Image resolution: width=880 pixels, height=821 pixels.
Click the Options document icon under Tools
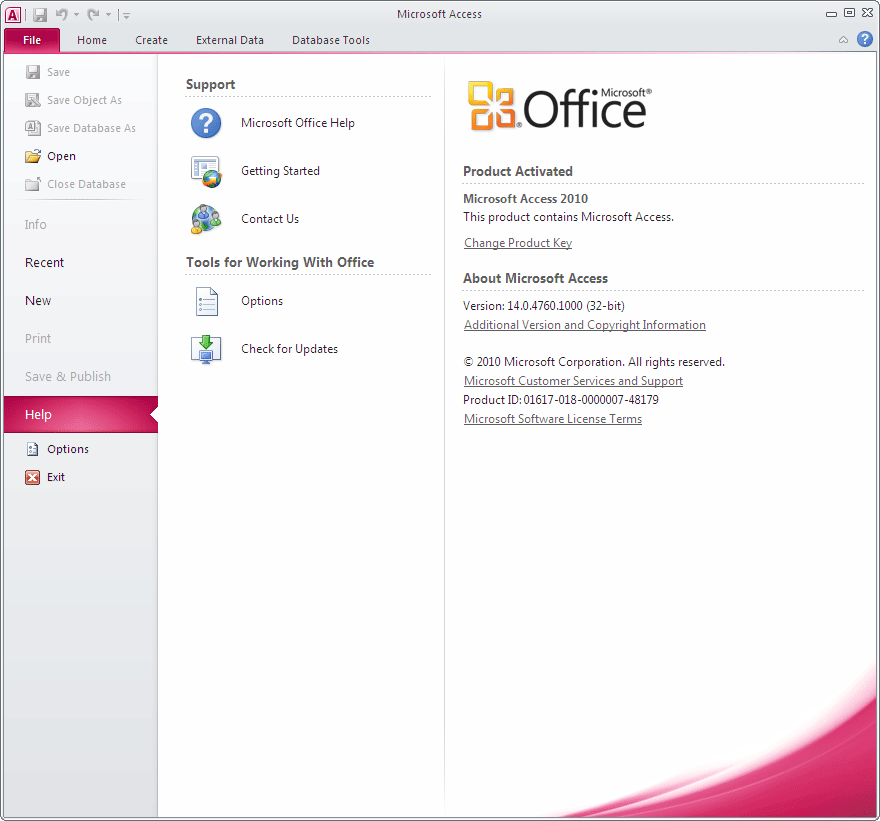click(207, 301)
